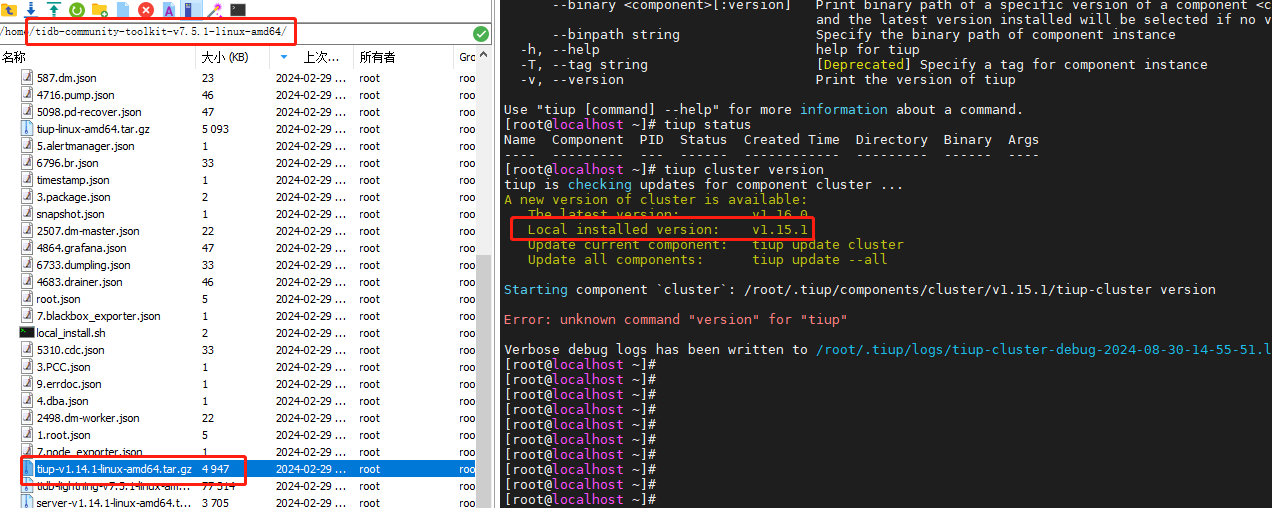This screenshot has height=508, width=1272.
Task: Click the tiup-linux-amd64.tar.gz archive icon
Action: tap(27, 129)
